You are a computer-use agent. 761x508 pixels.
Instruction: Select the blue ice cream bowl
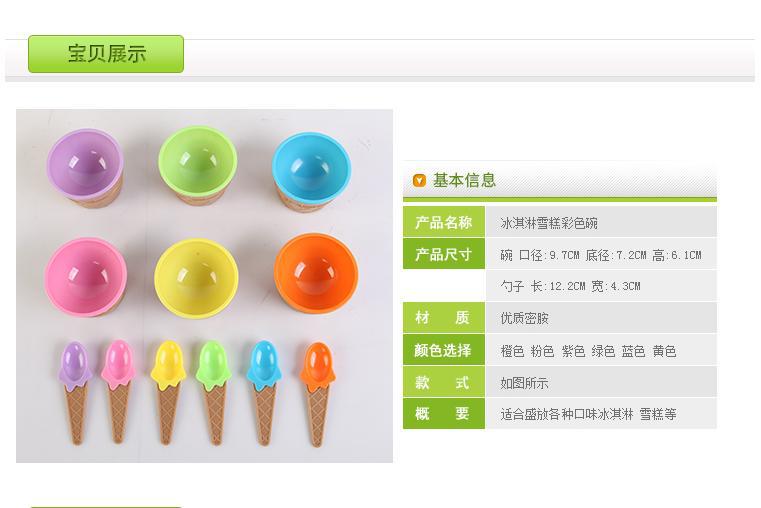pos(312,171)
